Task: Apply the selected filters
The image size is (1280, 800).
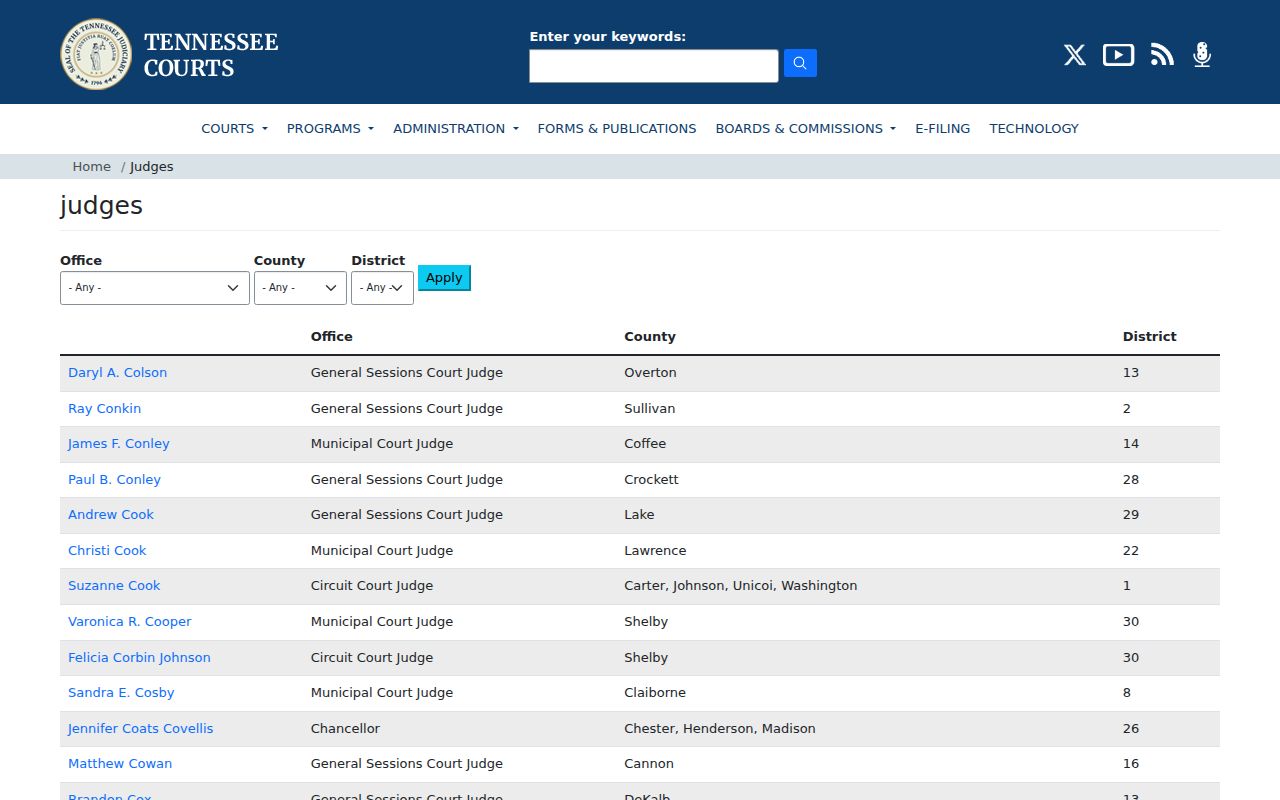Action: click(444, 278)
